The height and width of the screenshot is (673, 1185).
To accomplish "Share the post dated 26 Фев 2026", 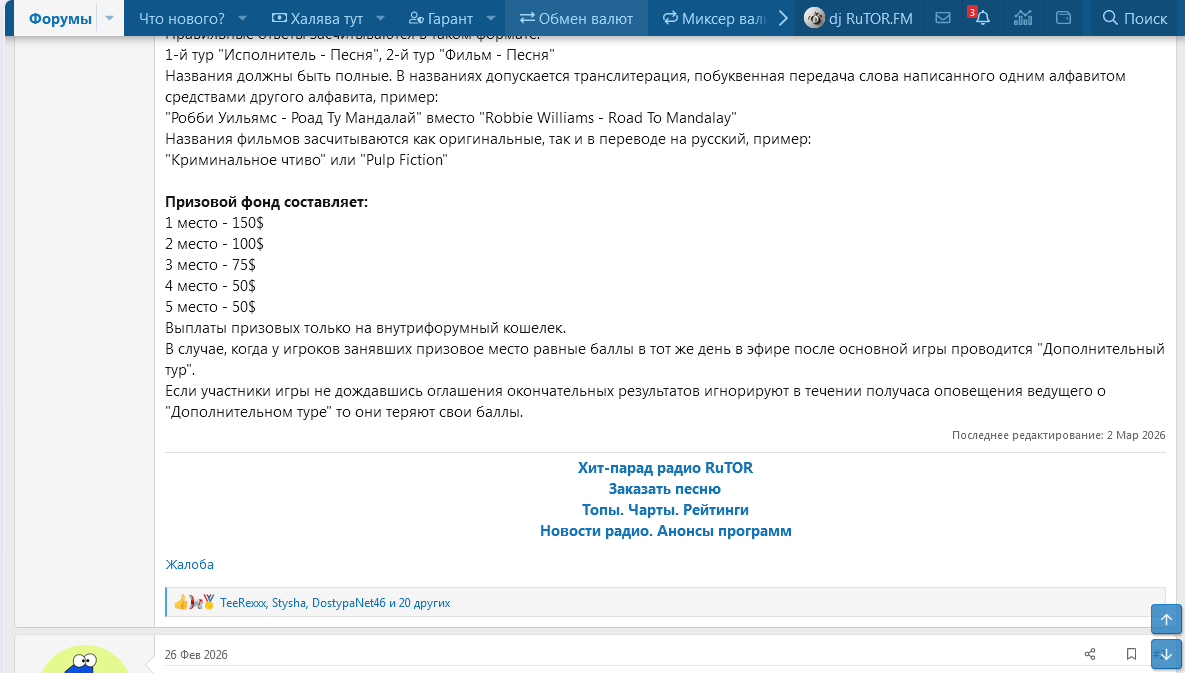I will tap(1090, 654).
